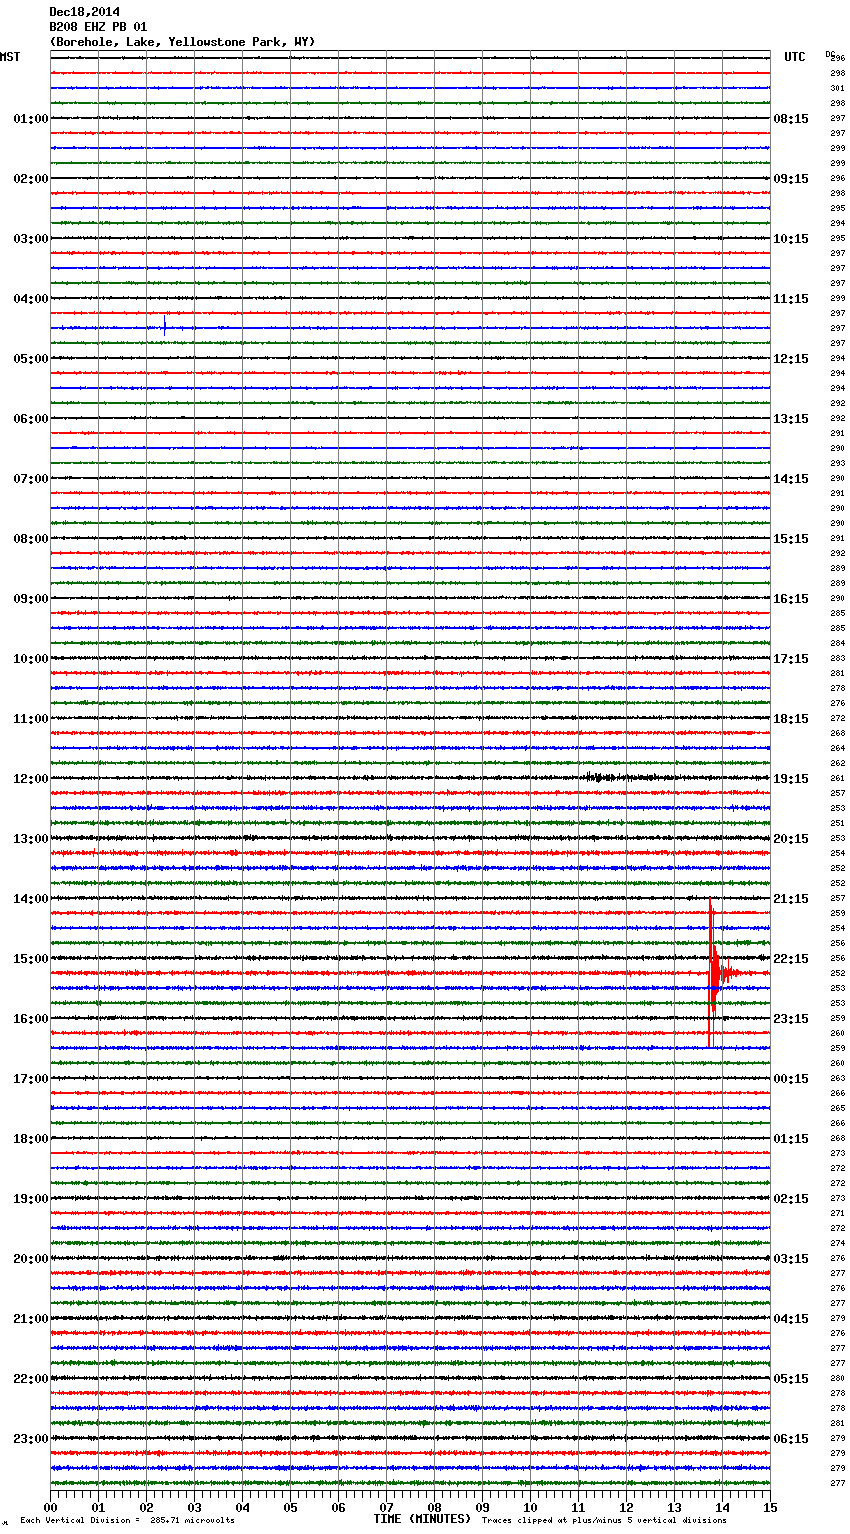The height and width of the screenshot is (1534, 850).
Task: Click the 05 minute tick label
Action: click(x=290, y=1507)
